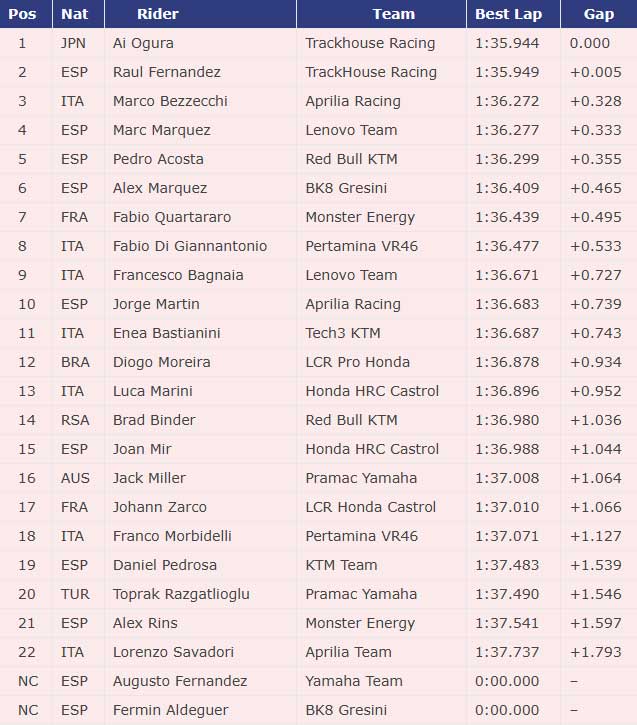The image size is (637, 725).
Task: Click the Pos column header
Action: [24, 14]
